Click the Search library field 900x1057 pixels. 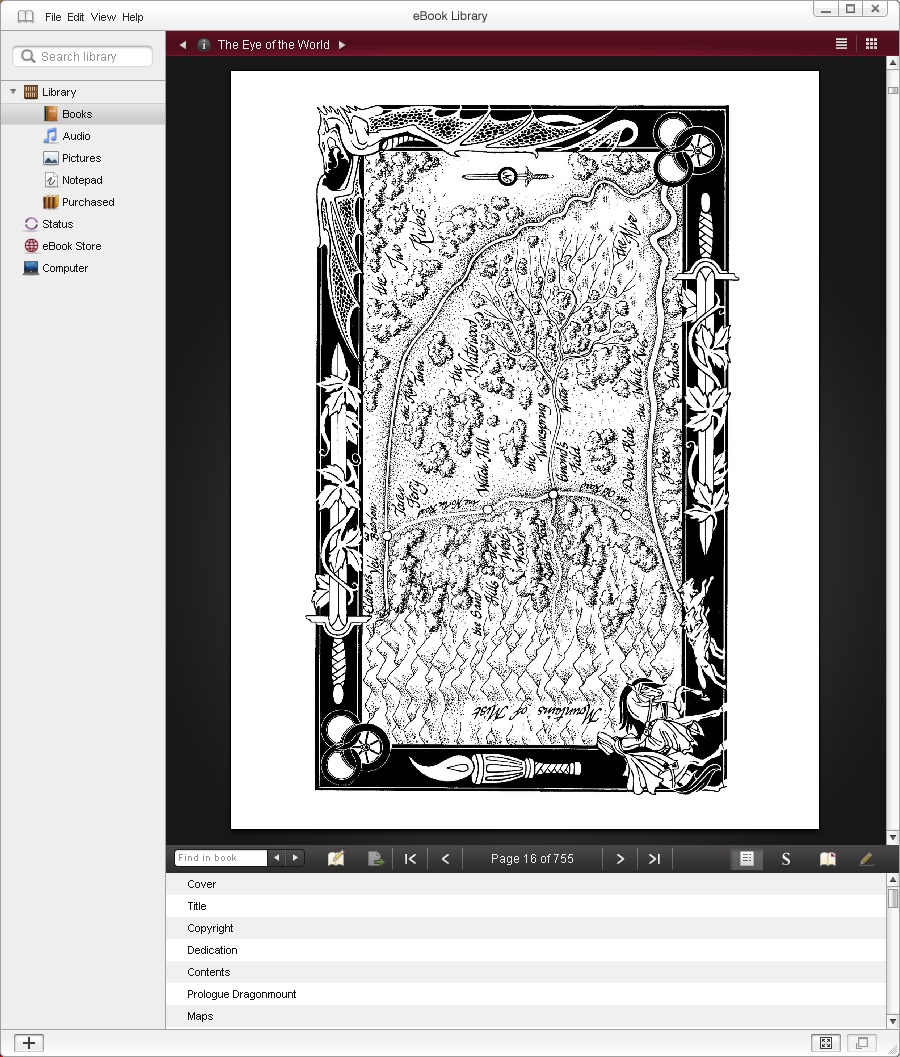[x=82, y=57]
